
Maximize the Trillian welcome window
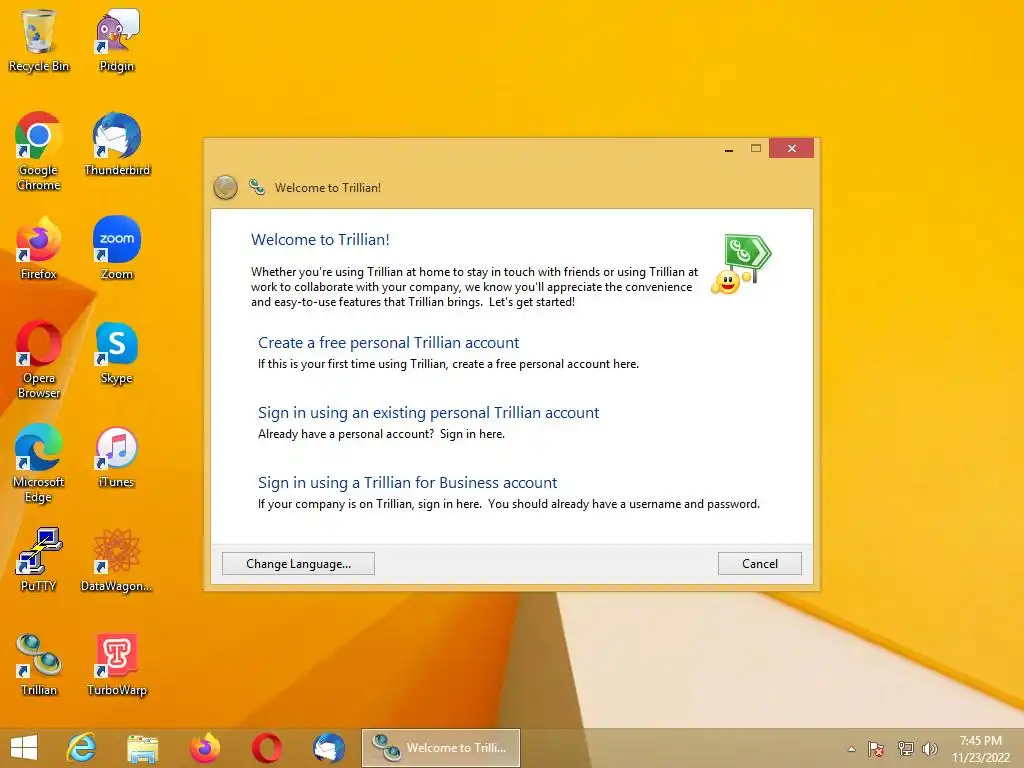(756, 149)
